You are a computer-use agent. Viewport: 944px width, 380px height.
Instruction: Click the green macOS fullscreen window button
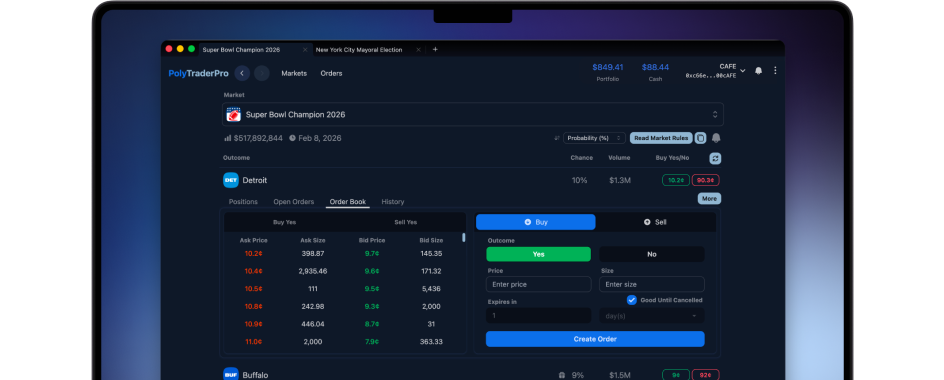click(x=191, y=49)
